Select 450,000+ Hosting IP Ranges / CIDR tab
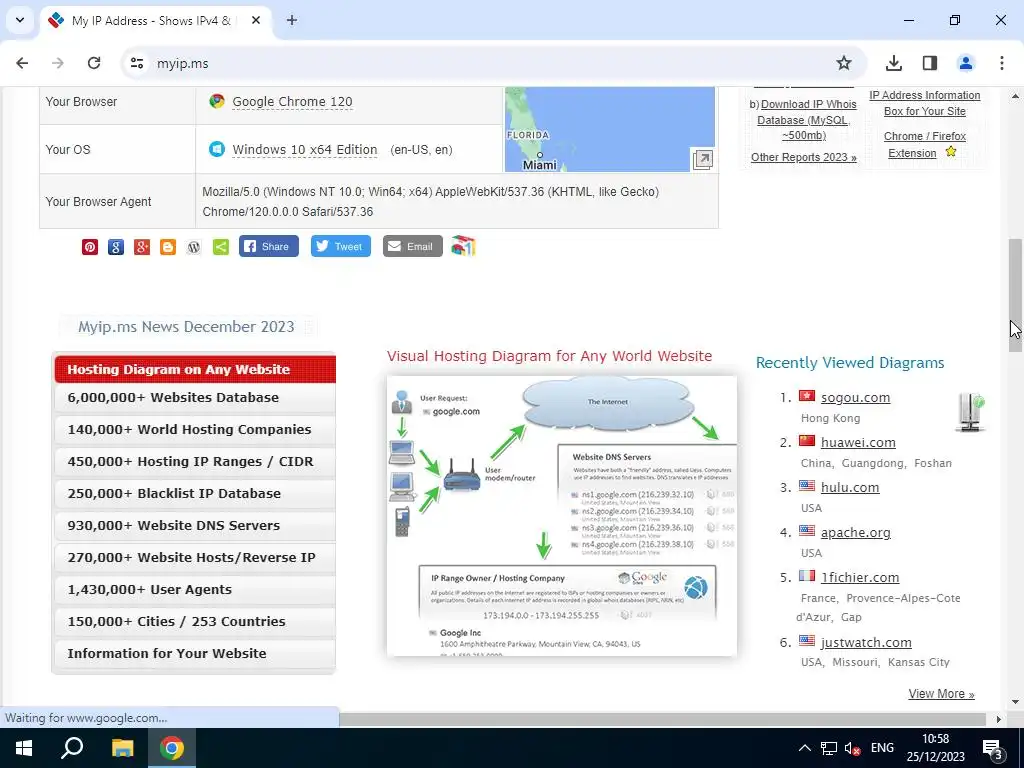 (195, 462)
